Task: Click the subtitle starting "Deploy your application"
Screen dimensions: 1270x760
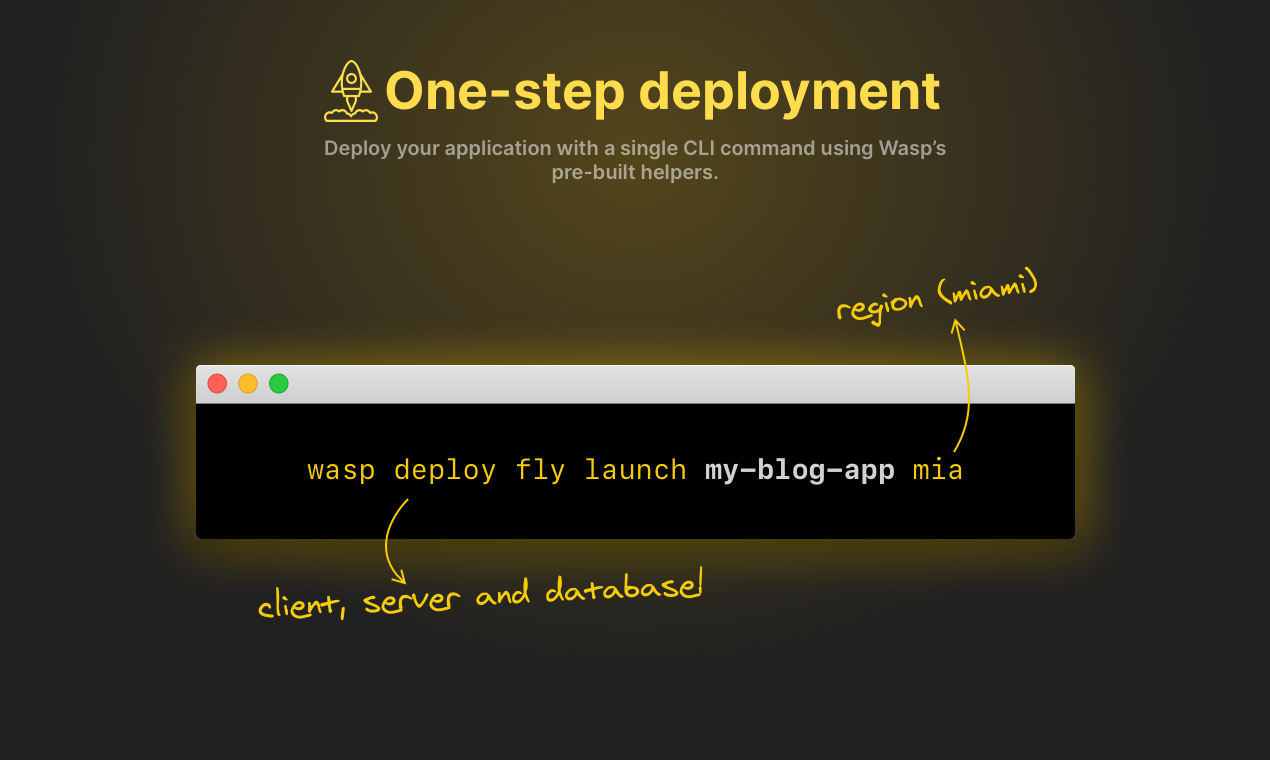Action: click(x=635, y=160)
